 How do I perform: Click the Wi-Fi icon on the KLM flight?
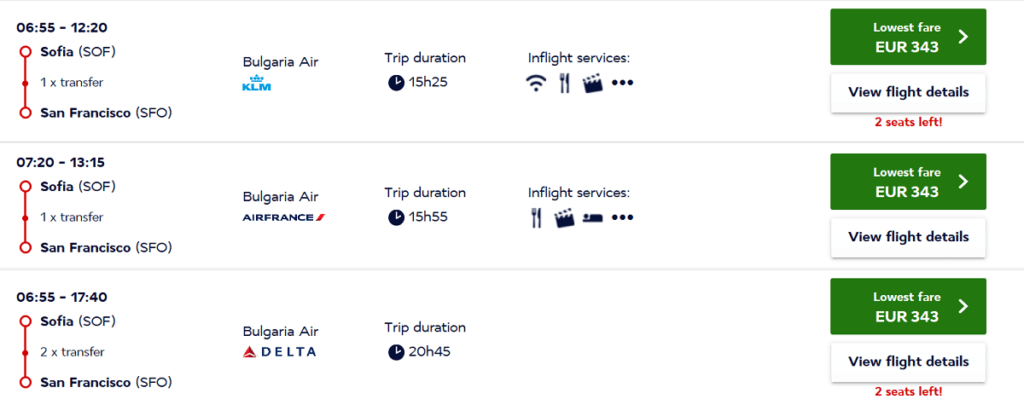(x=536, y=83)
